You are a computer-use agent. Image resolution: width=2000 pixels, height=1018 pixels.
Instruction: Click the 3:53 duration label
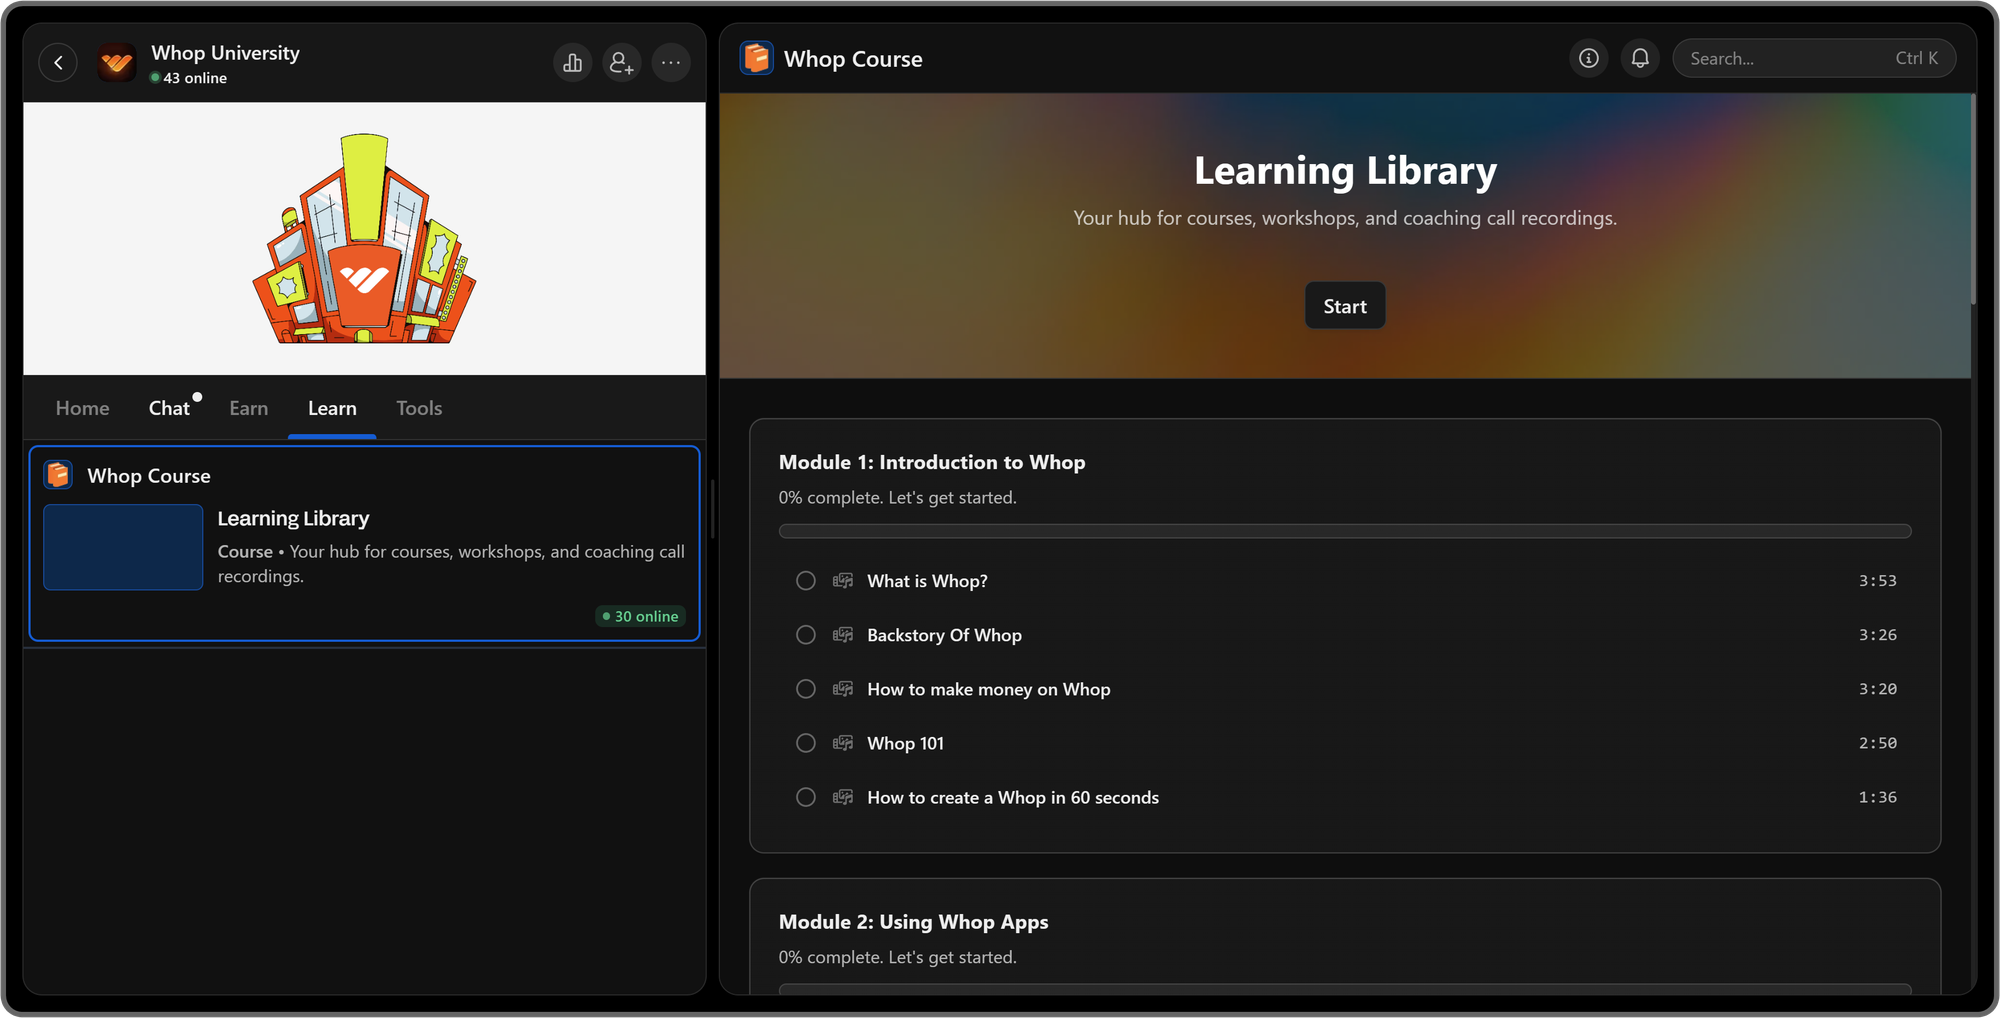1877,581
